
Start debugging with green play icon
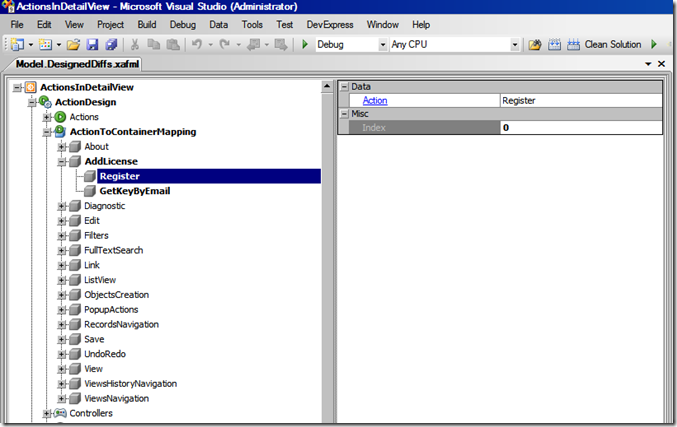[305, 44]
